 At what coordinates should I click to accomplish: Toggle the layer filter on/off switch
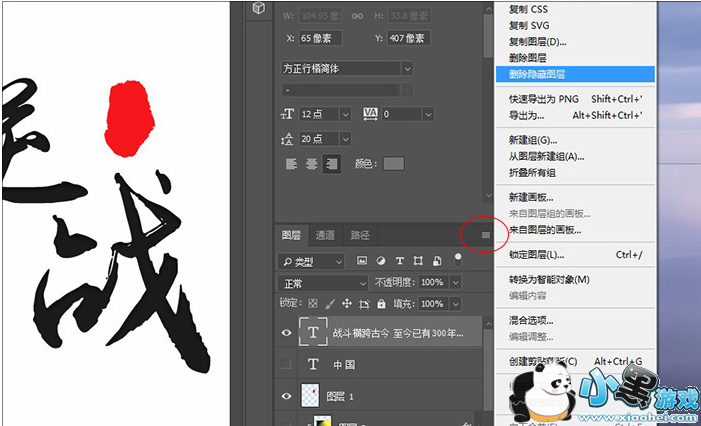[458, 260]
